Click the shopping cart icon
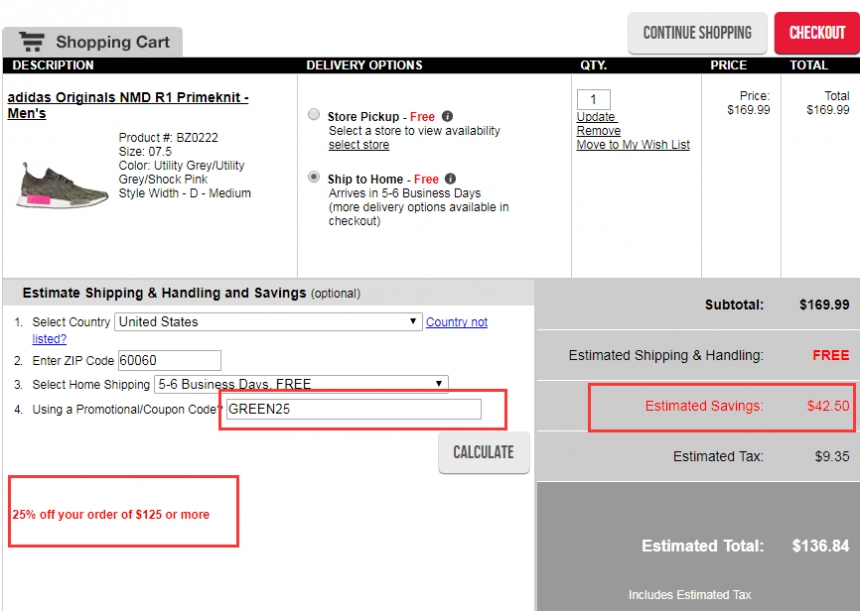The image size is (860, 611). click(32, 42)
